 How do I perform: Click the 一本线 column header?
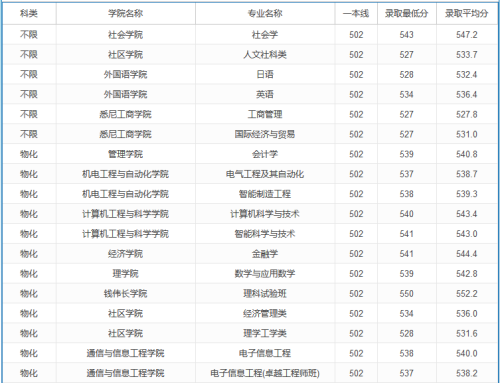tap(356, 14)
